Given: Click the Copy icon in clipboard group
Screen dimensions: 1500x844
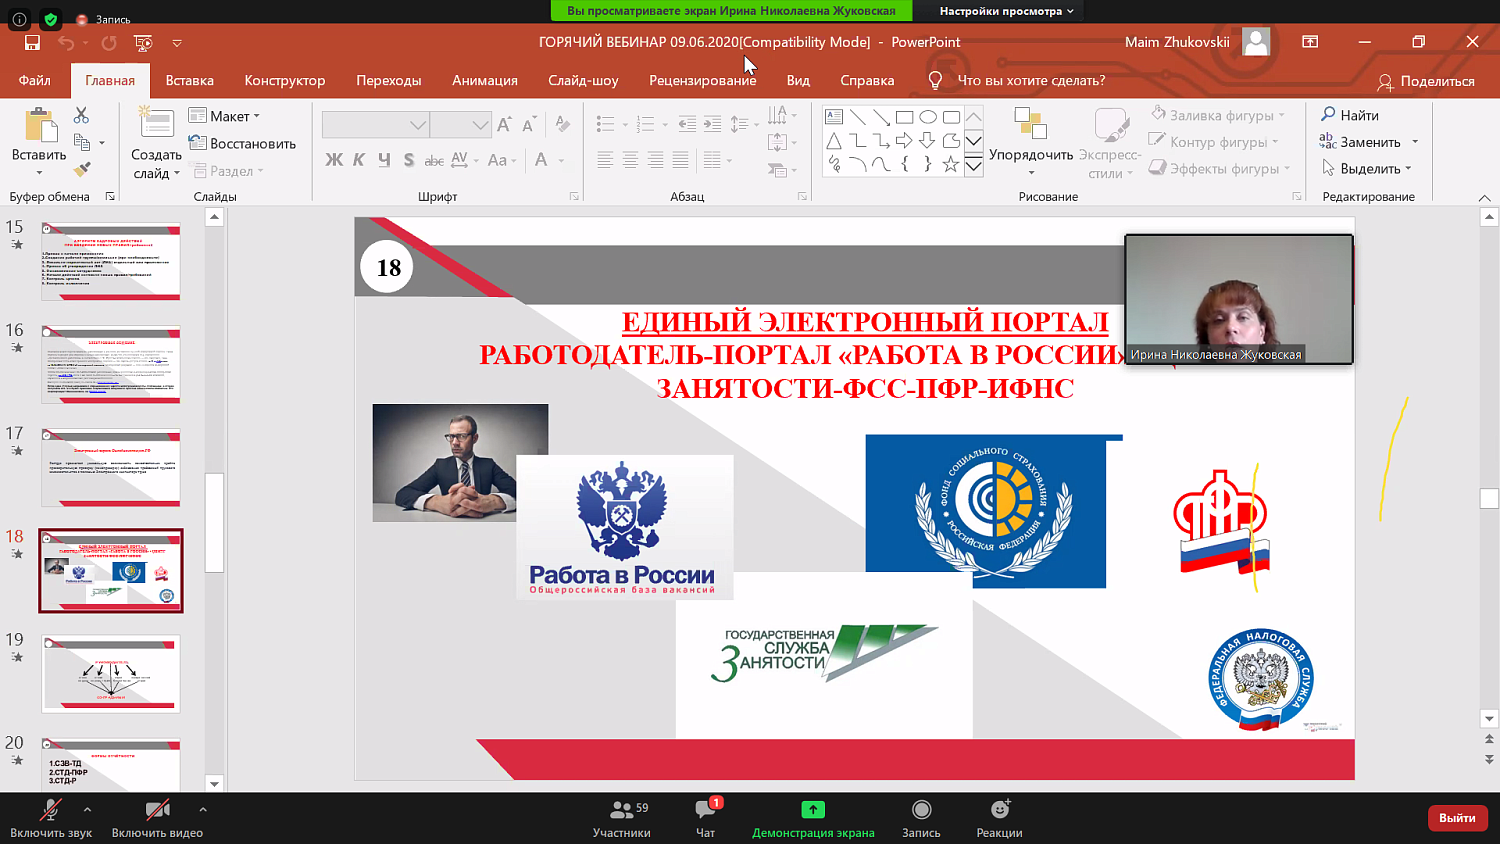Looking at the screenshot, I should 82,143.
